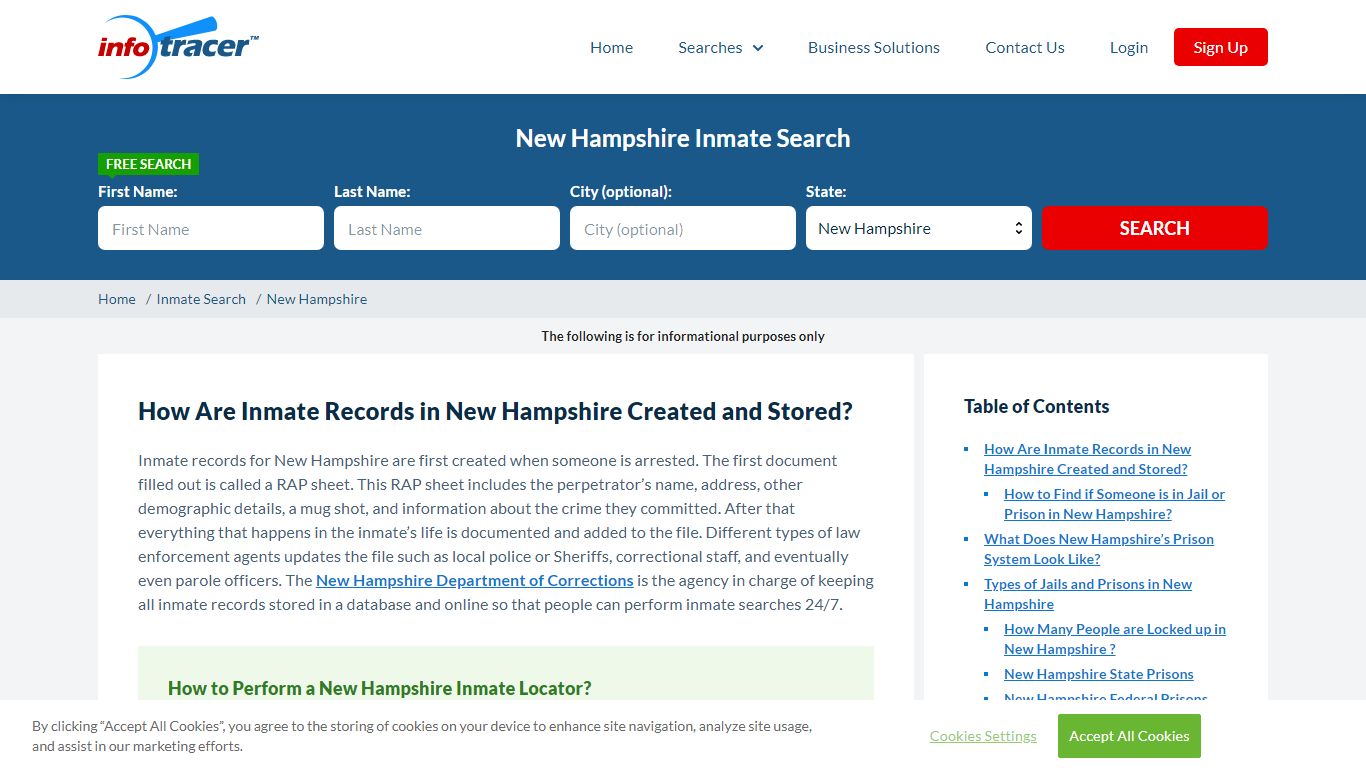Click Accept All Cookies button

coord(1129,736)
